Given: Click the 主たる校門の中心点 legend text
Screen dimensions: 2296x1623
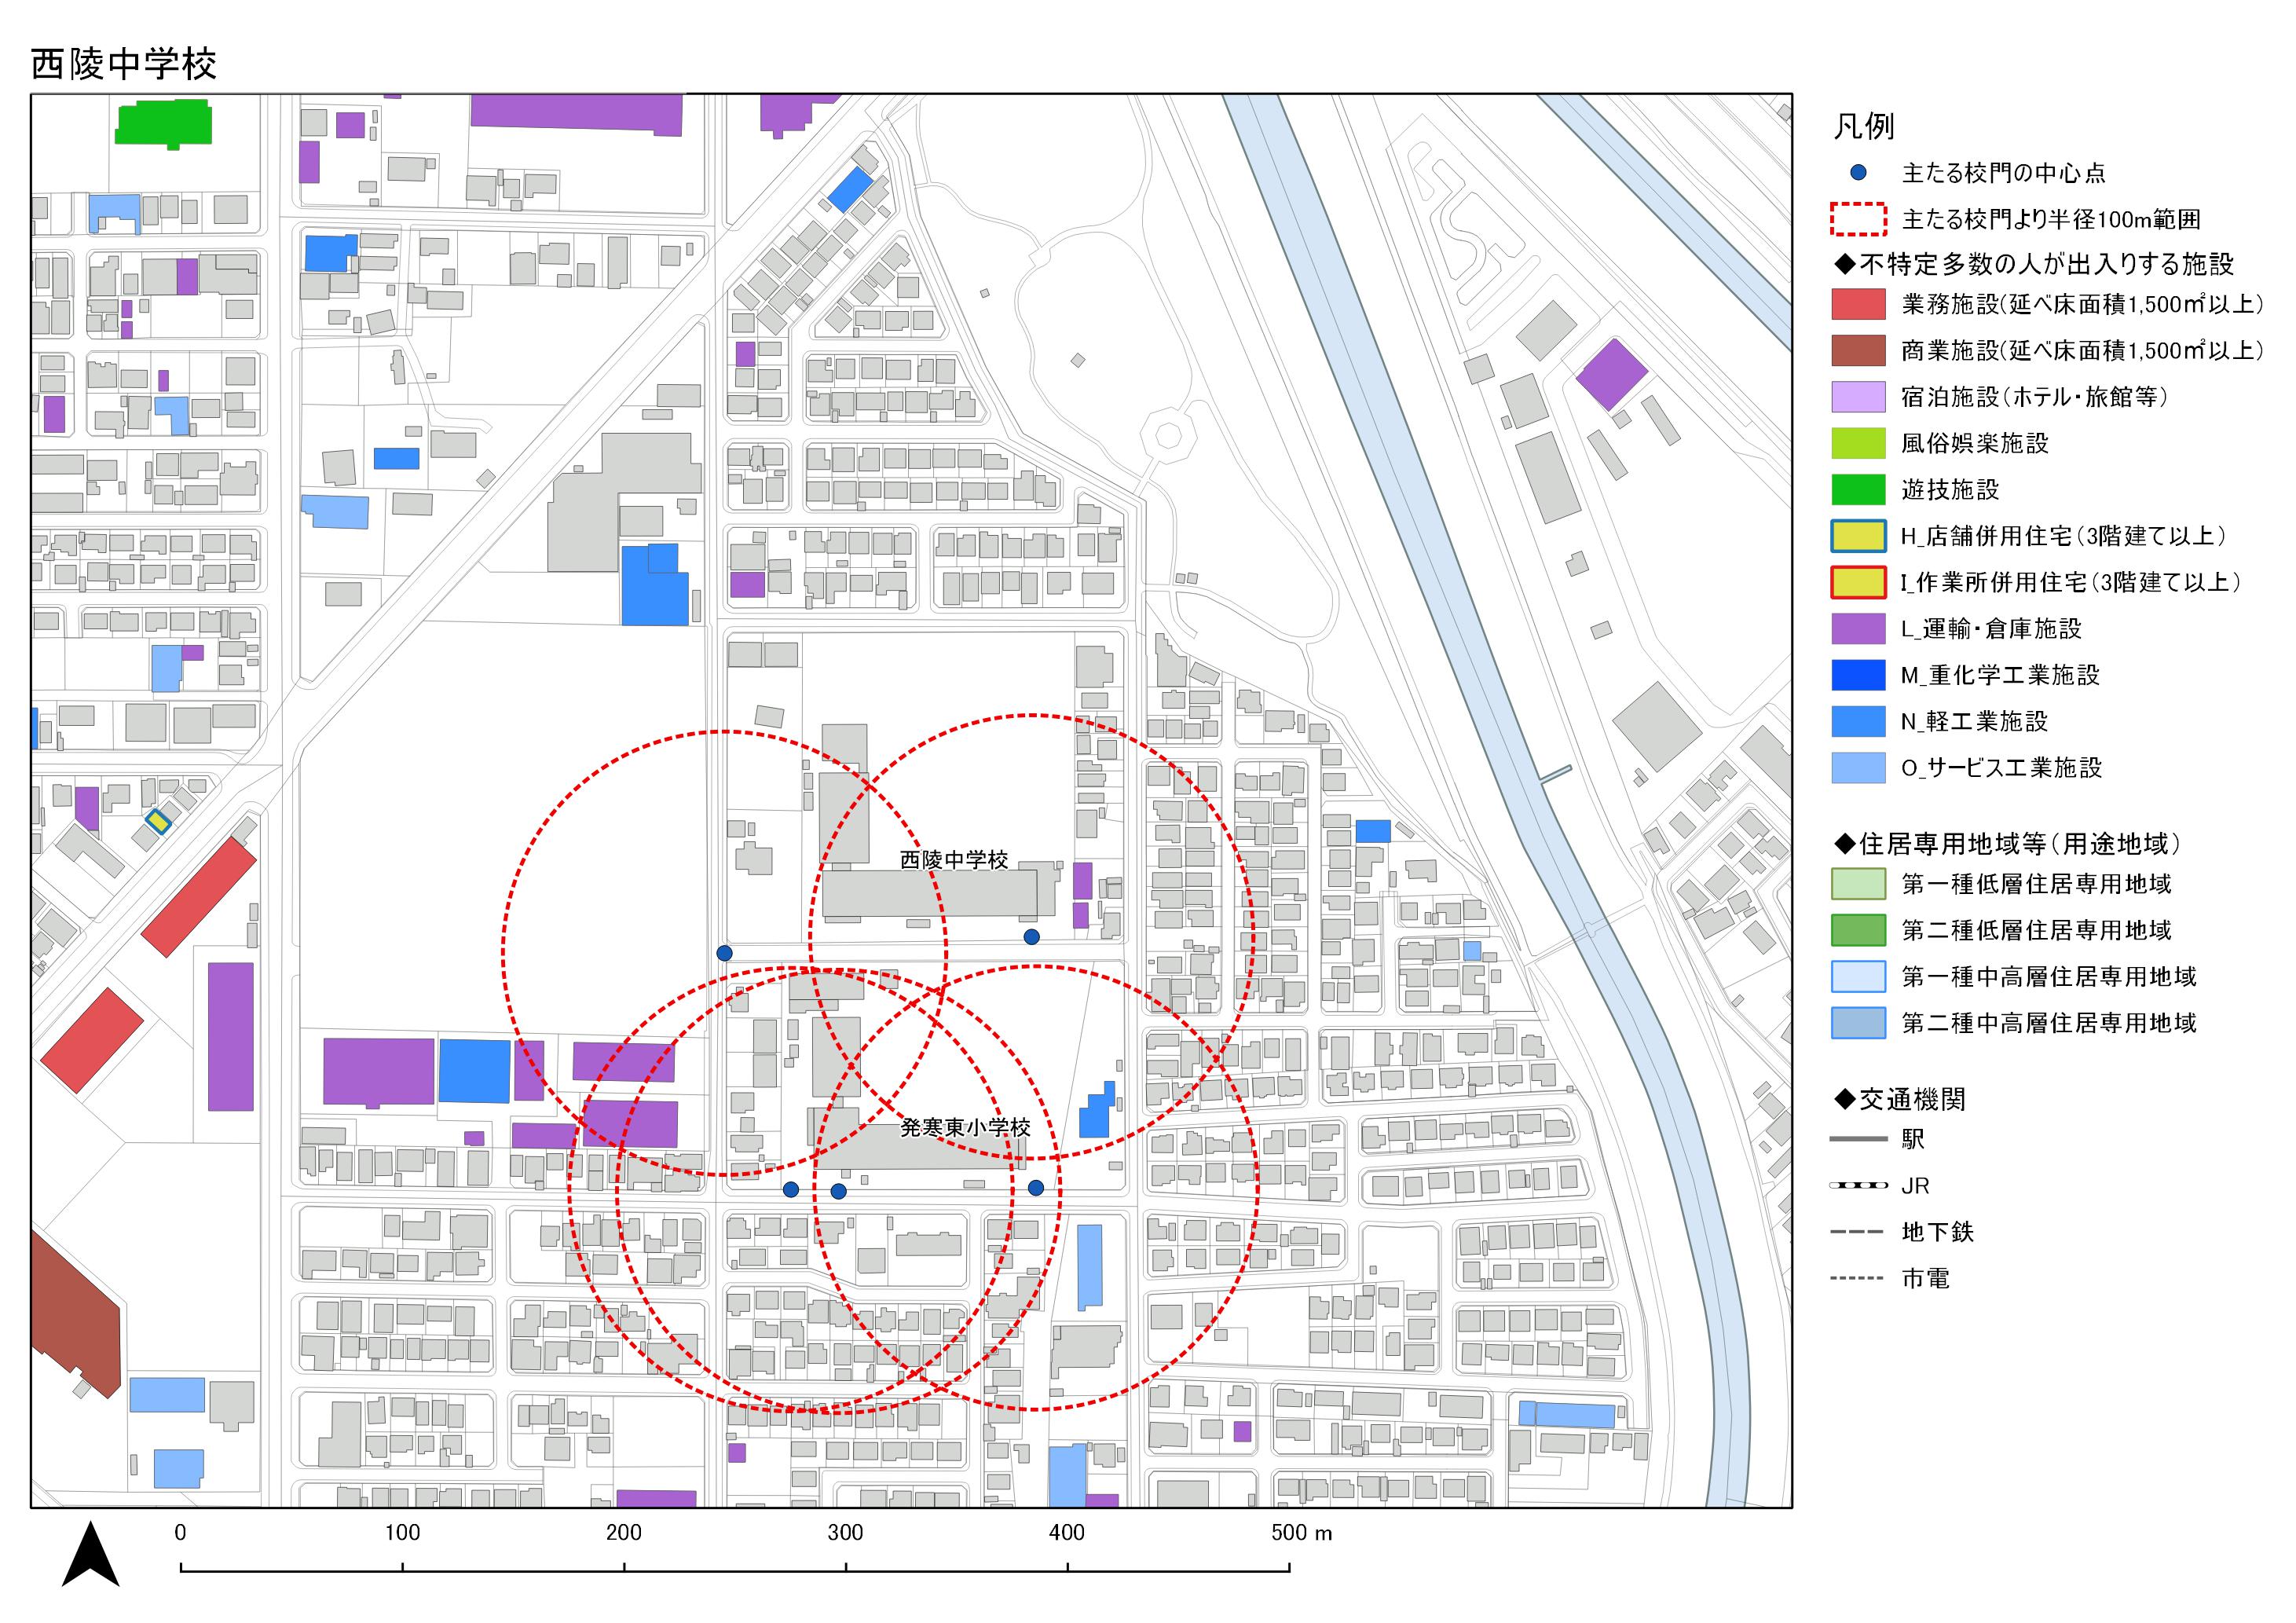Looking at the screenshot, I should pyautogui.click(x=2003, y=173).
